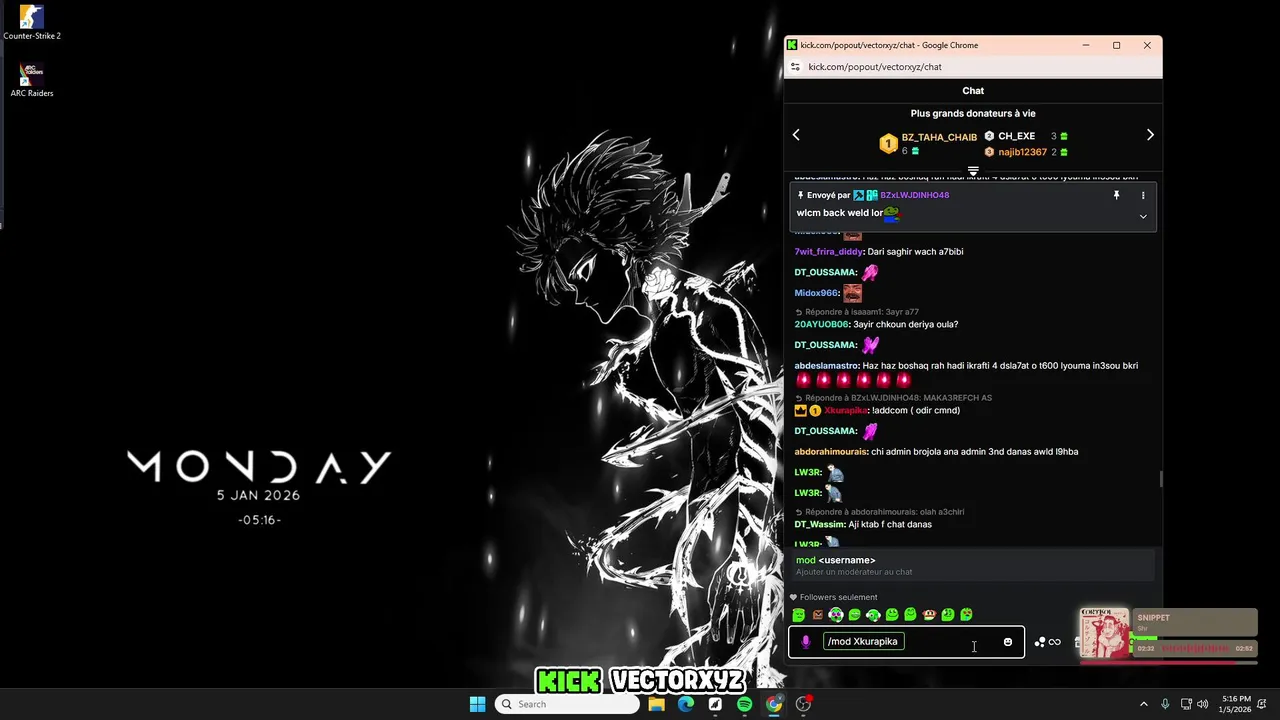Insert the last crying green quick emote
This screenshot has width=1280, height=720.
[966, 615]
